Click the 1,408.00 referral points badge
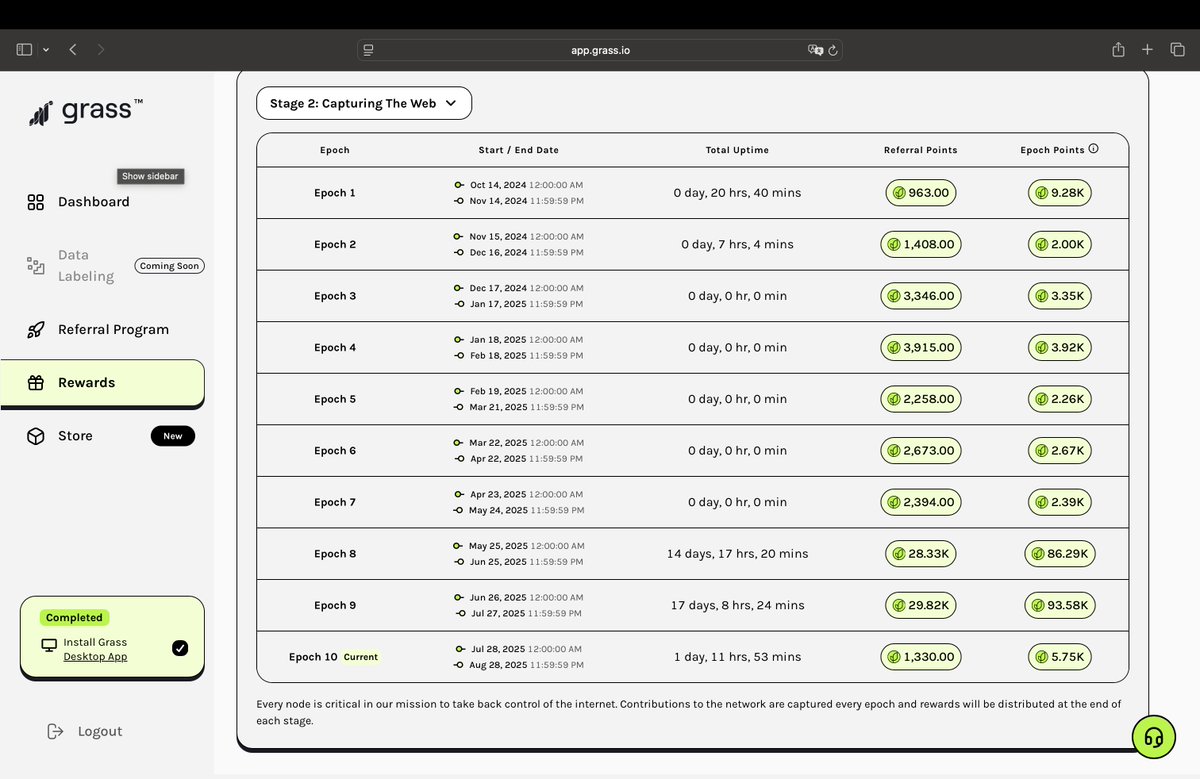The width and height of the screenshot is (1200, 779). 921,244
